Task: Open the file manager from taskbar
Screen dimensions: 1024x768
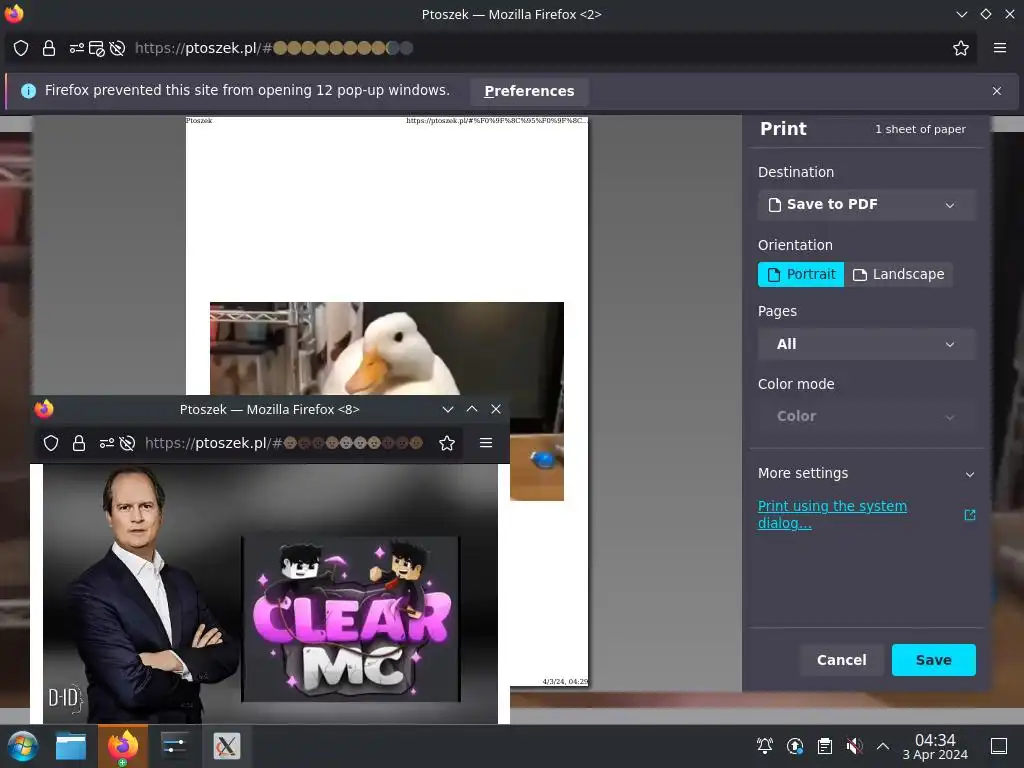Action: click(71, 746)
